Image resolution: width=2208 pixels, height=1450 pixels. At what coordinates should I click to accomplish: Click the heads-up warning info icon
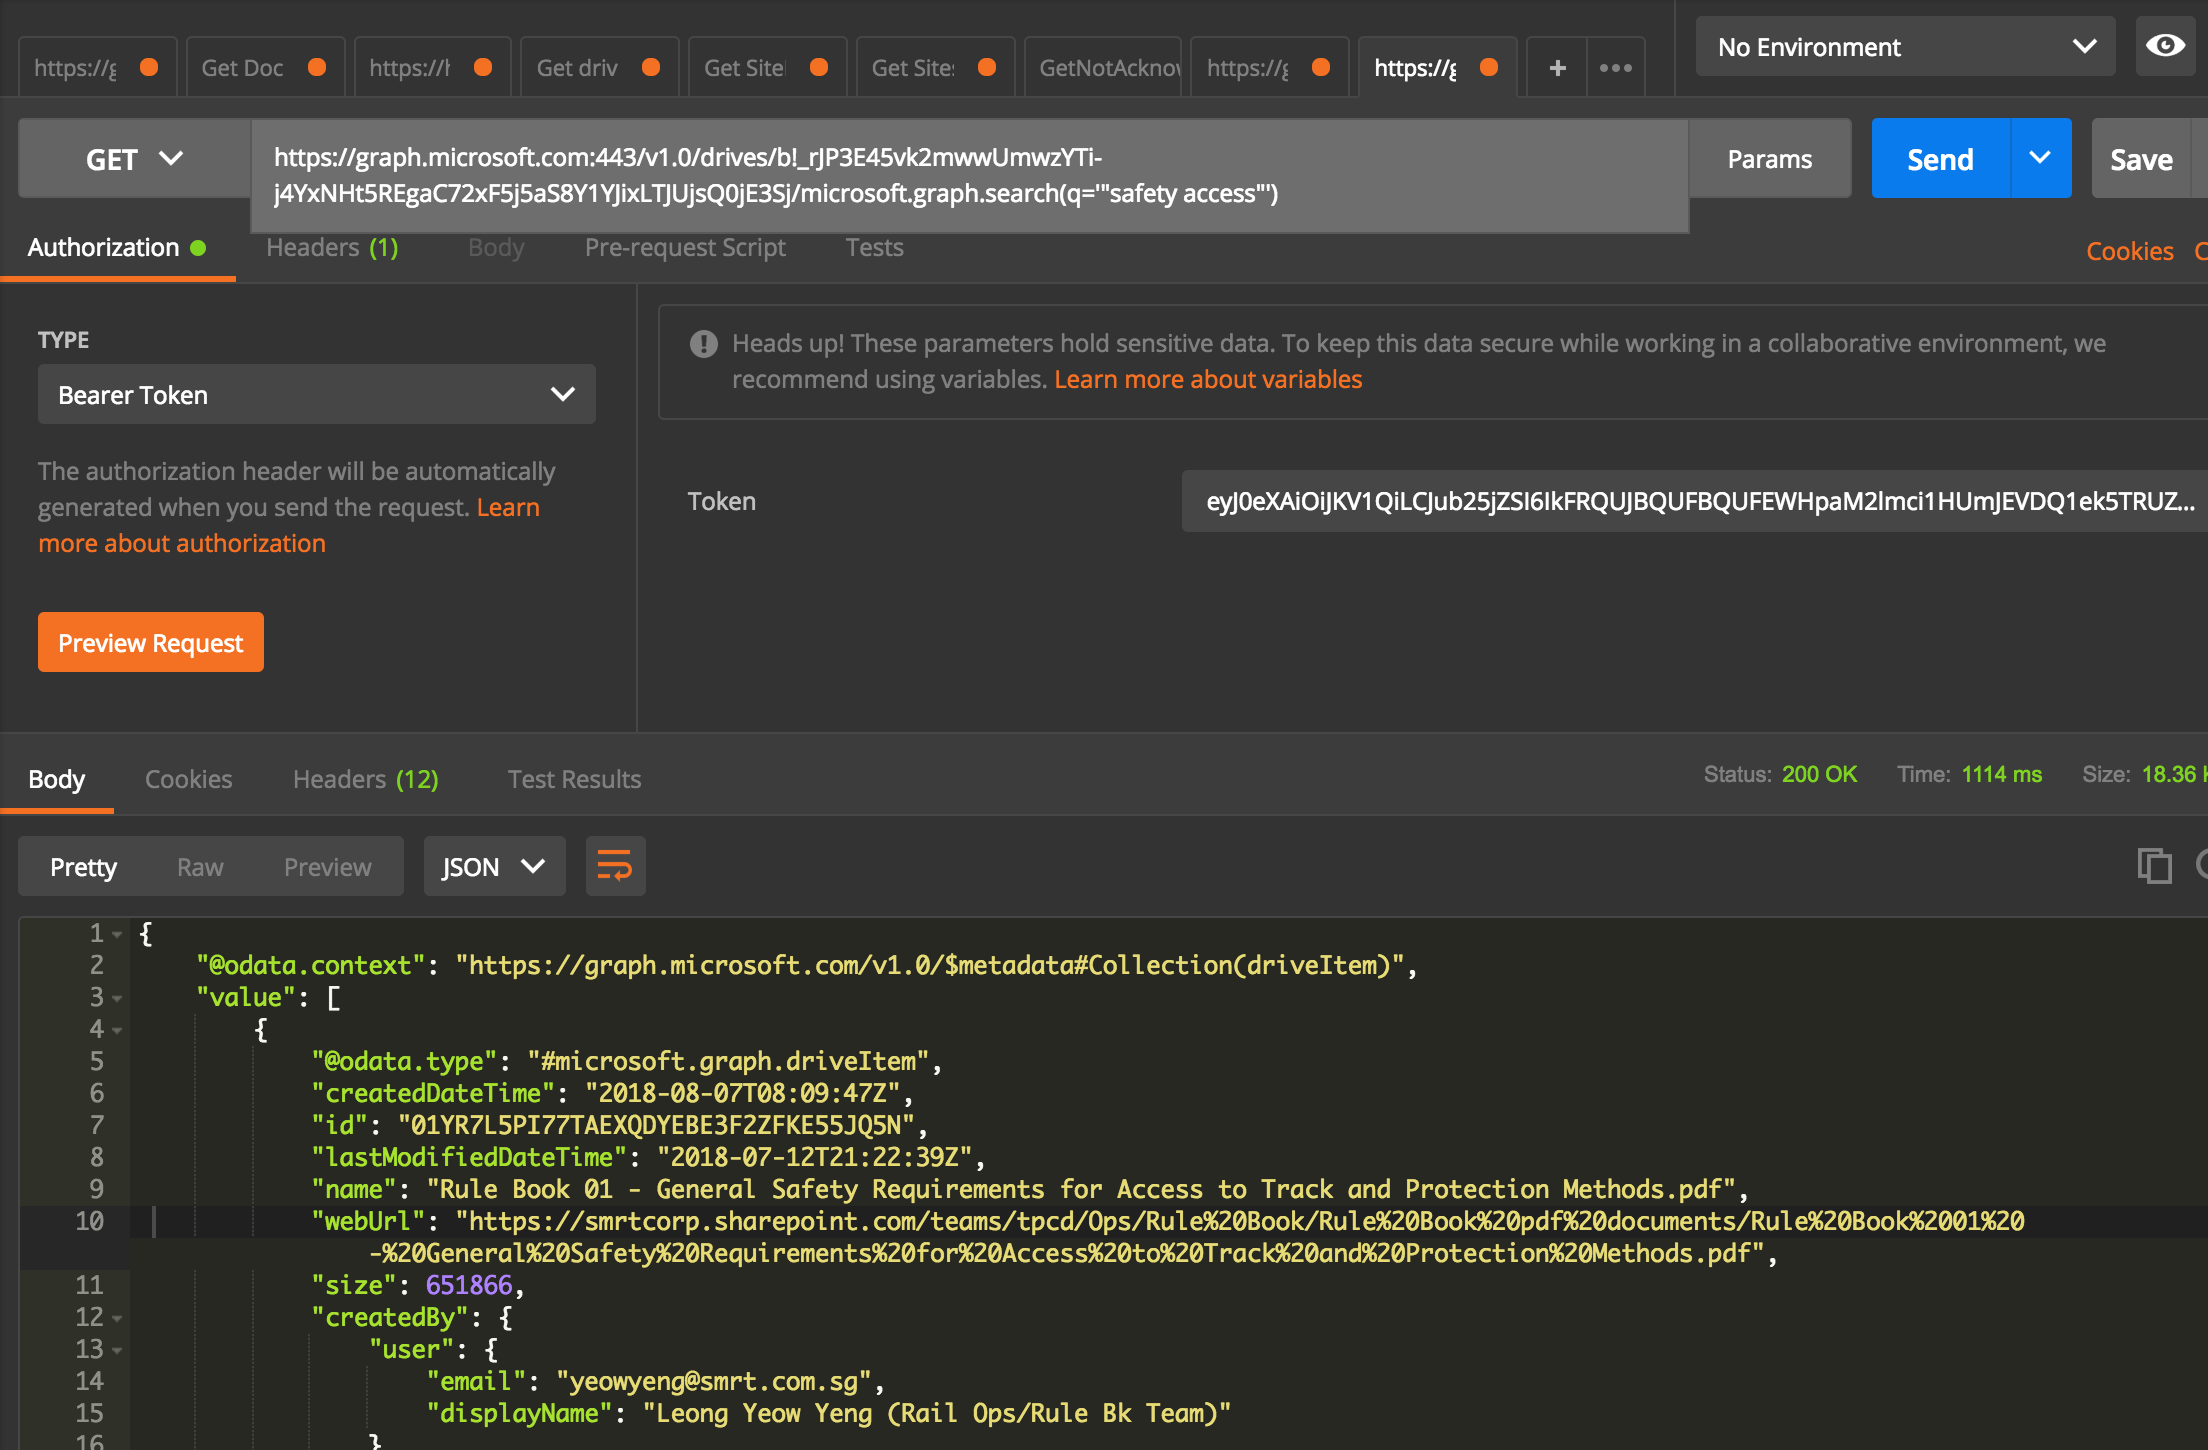[703, 344]
